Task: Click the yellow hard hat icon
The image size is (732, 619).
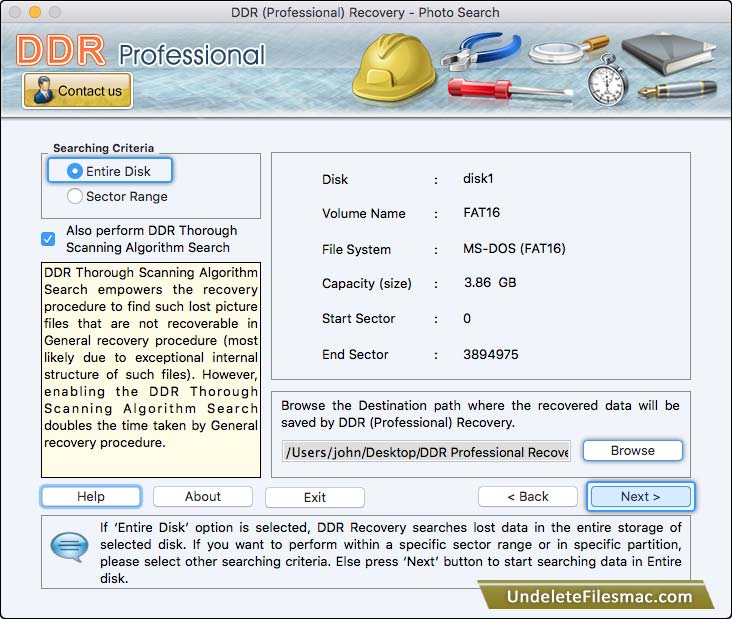Action: 393,68
